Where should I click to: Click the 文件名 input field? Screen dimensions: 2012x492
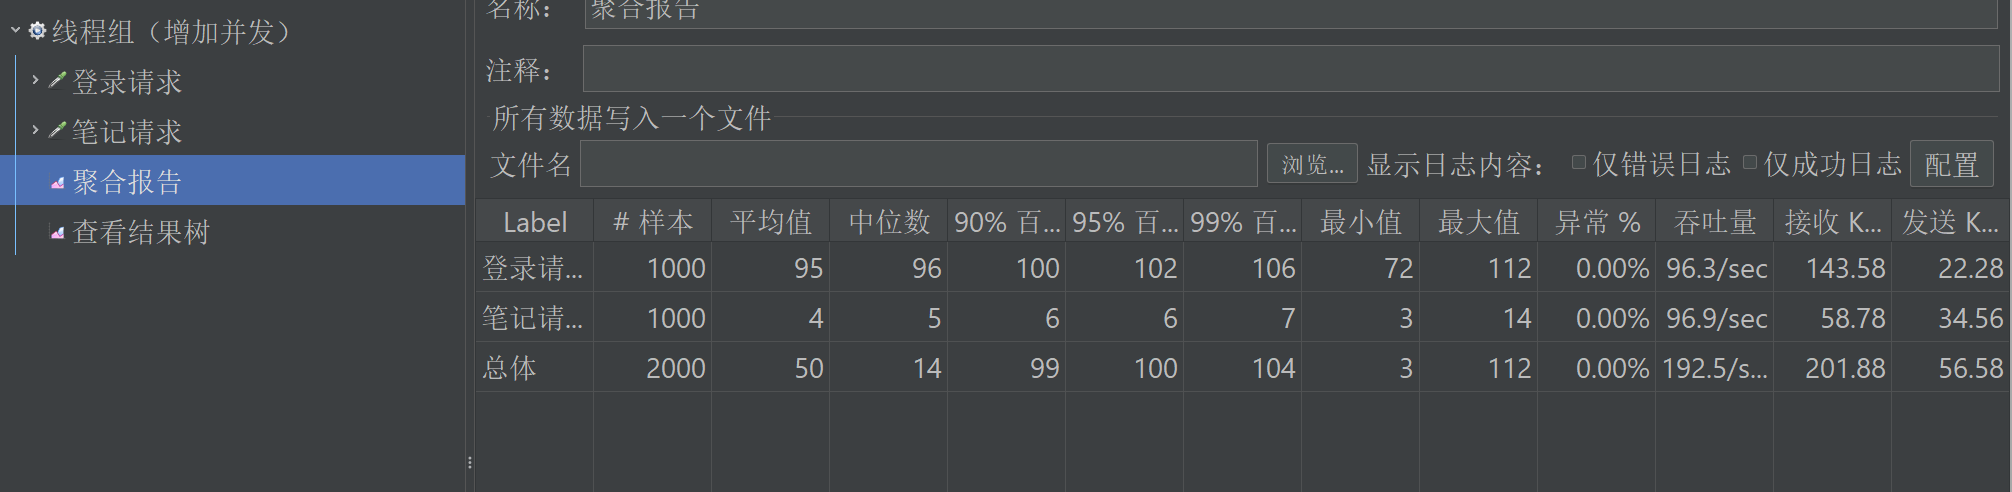click(x=918, y=164)
